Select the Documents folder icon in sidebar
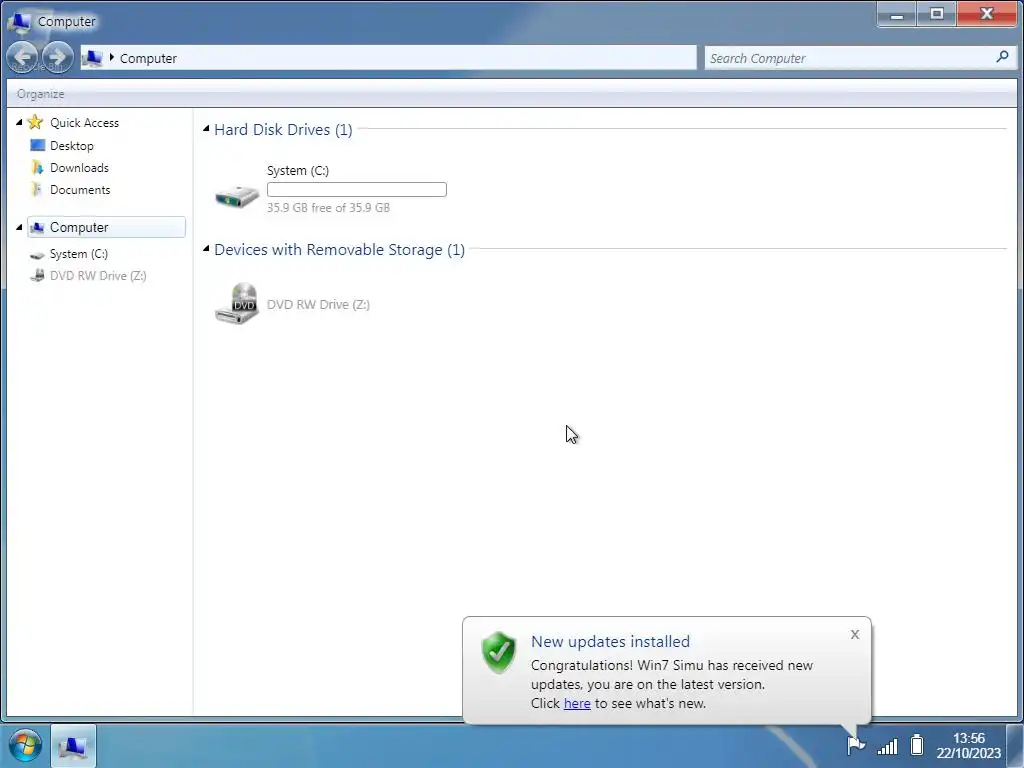Viewport: 1024px width, 768px height. tap(37, 189)
